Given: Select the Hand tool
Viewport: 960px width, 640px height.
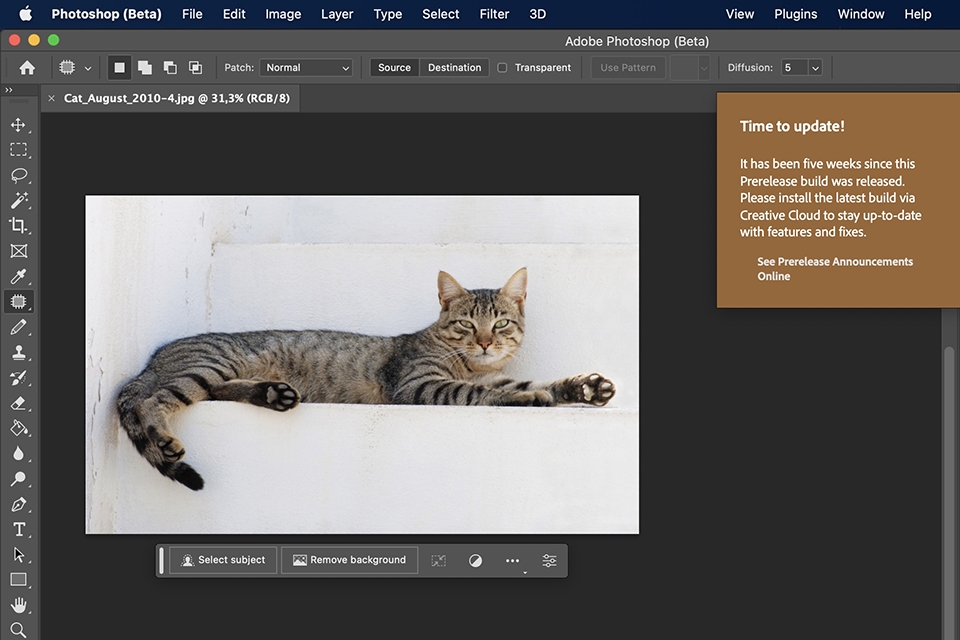Looking at the screenshot, I should tap(18, 605).
